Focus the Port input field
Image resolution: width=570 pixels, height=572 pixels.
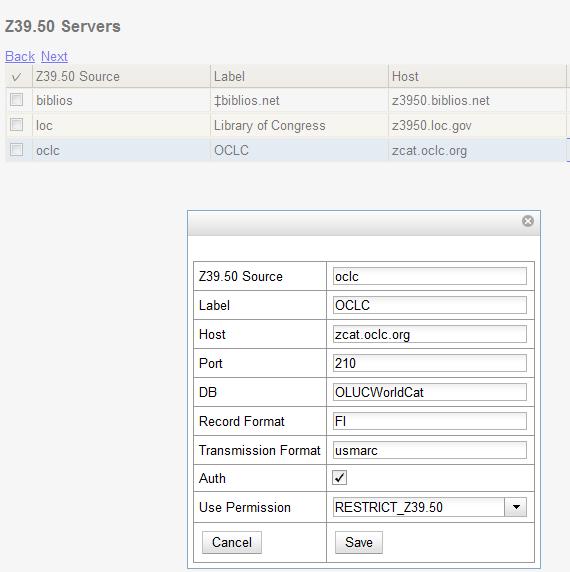(x=430, y=363)
